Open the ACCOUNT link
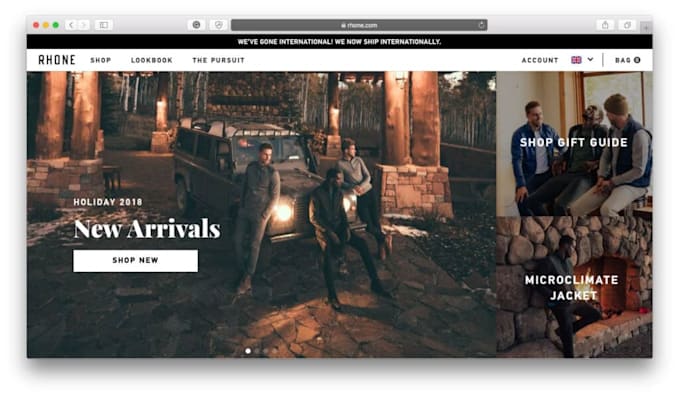Screen dimensions: 680x398 [x=540, y=60]
